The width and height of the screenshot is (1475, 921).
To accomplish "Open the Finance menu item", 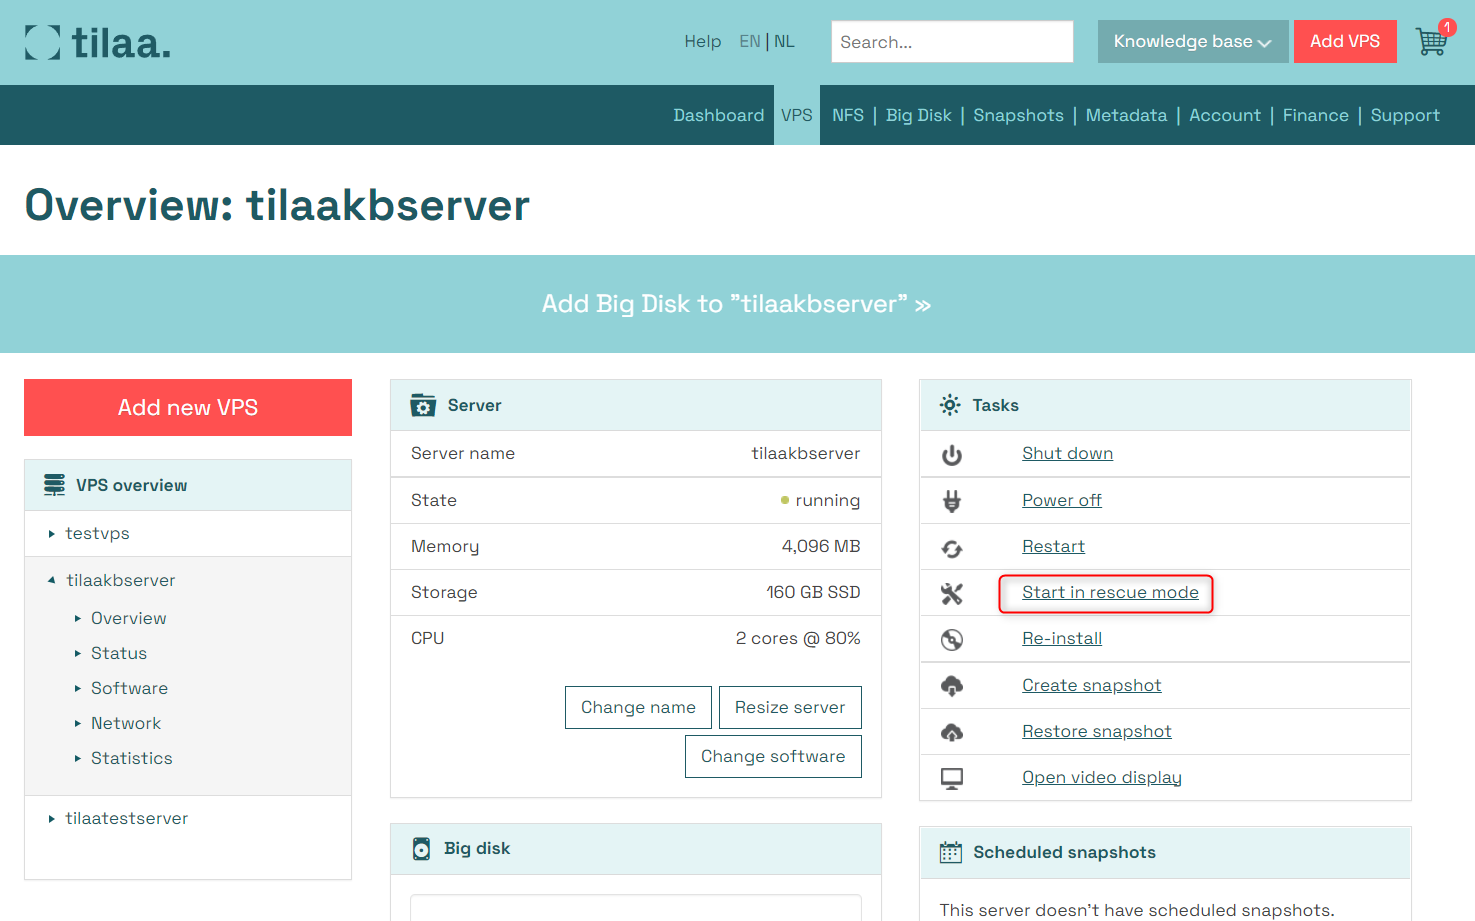I will coord(1316,115).
